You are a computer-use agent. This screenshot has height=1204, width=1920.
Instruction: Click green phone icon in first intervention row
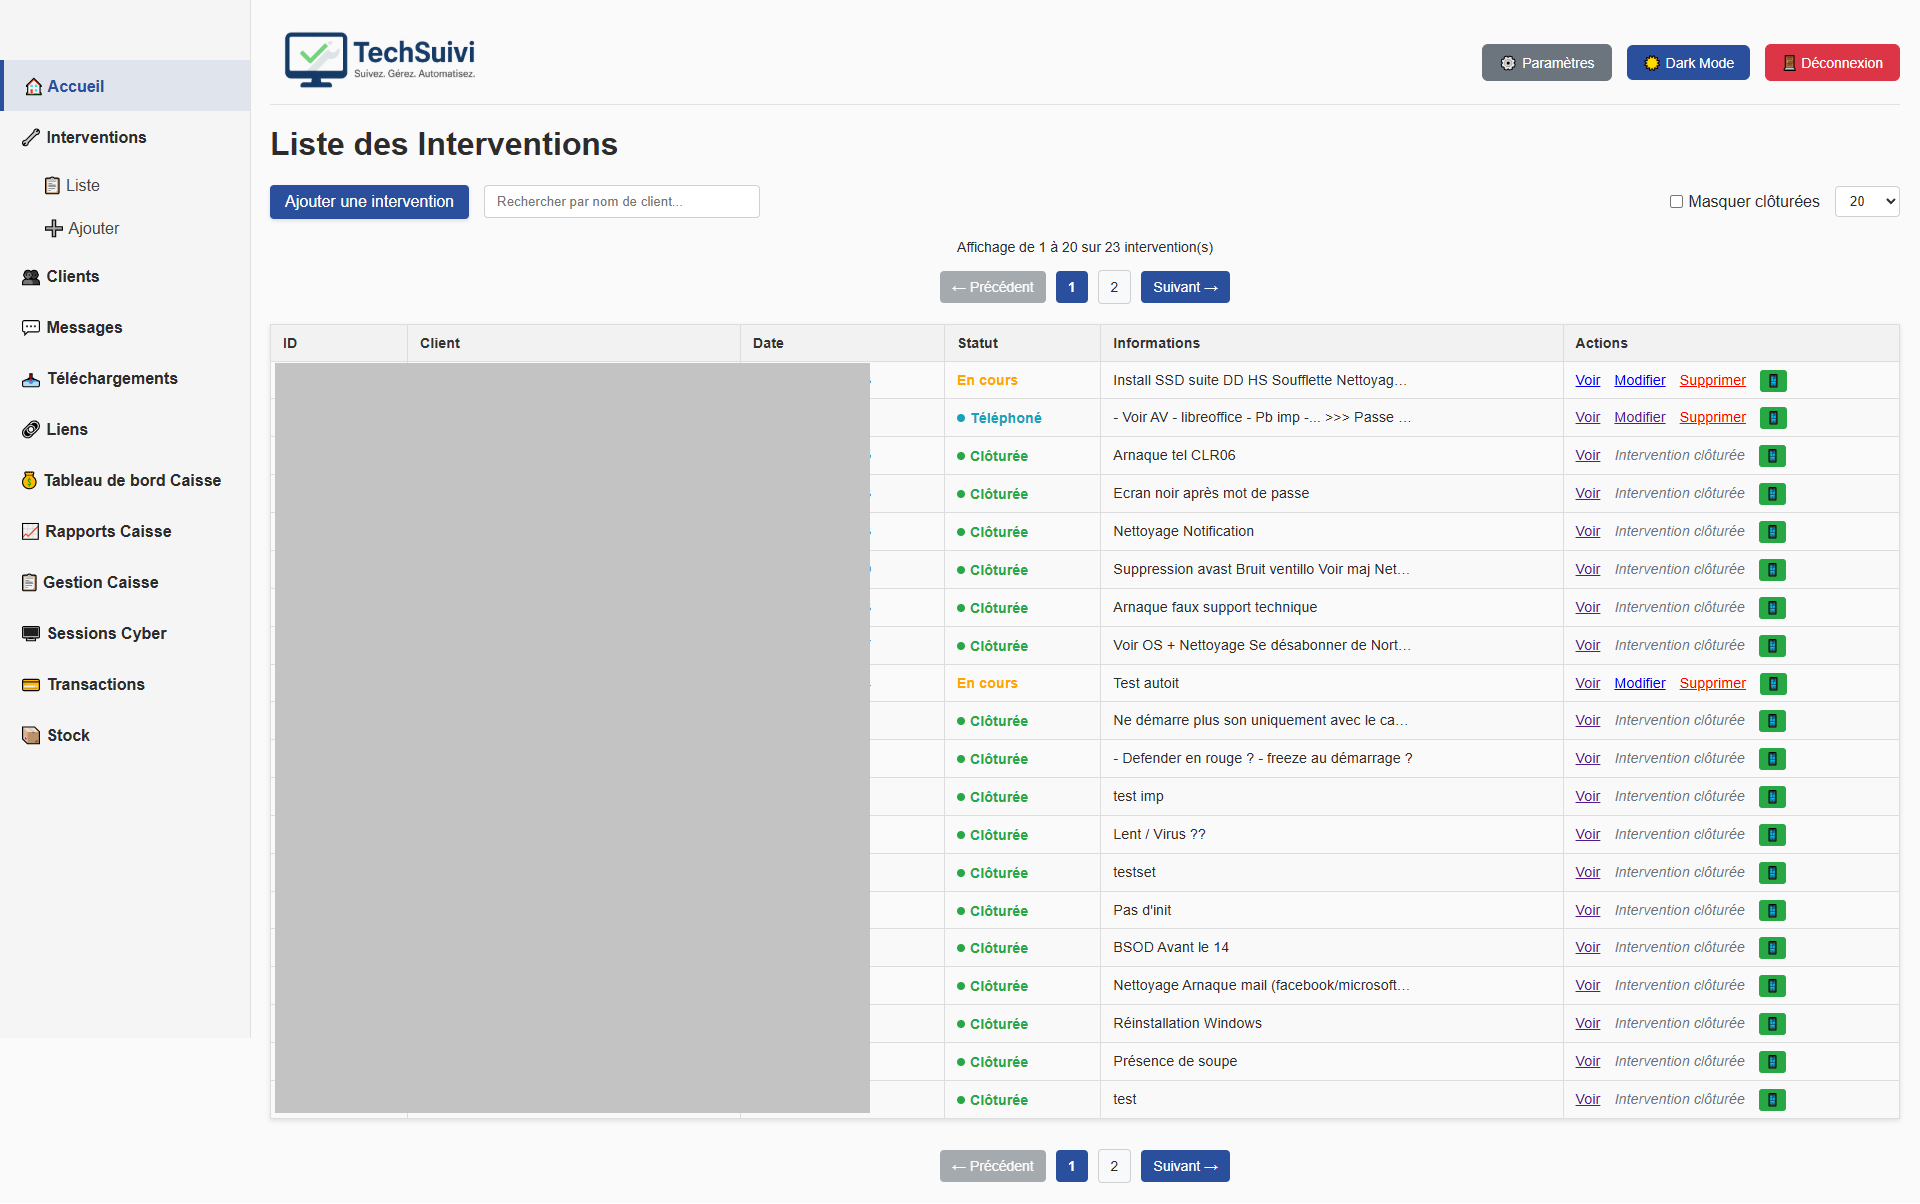point(1772,381)
